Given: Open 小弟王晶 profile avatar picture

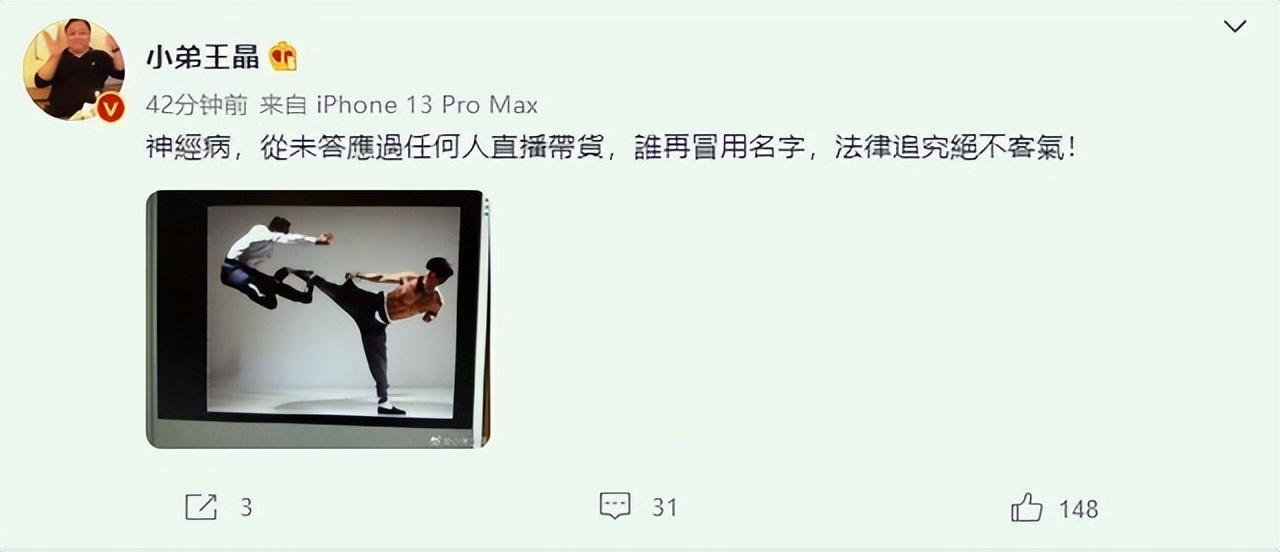Looking at the screenshot, I should click(x=74, y=70).
